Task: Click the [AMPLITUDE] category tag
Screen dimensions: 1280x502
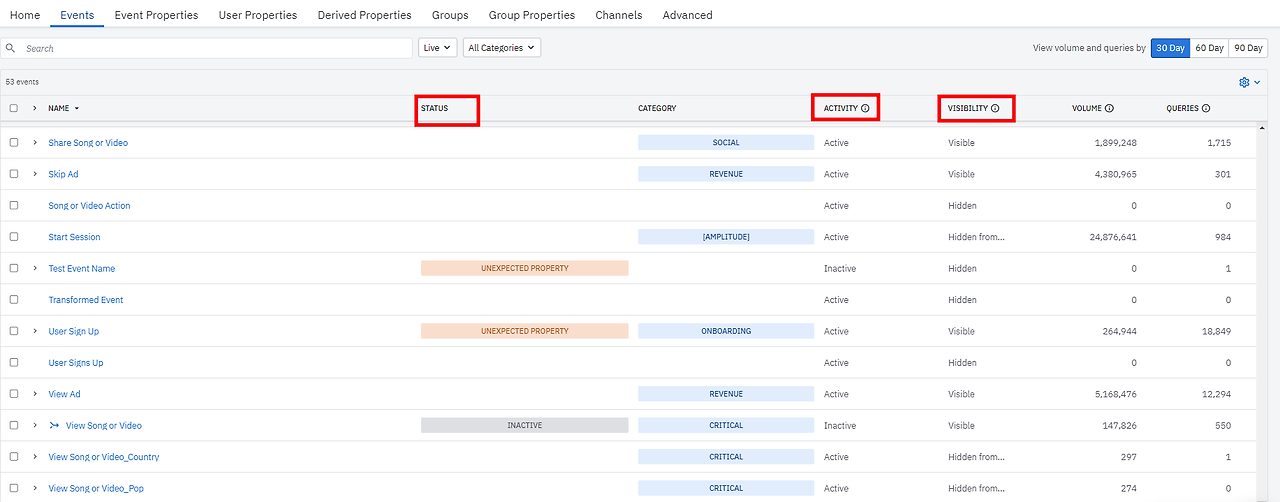Action: pyautogui.click(x=726, y=237)
